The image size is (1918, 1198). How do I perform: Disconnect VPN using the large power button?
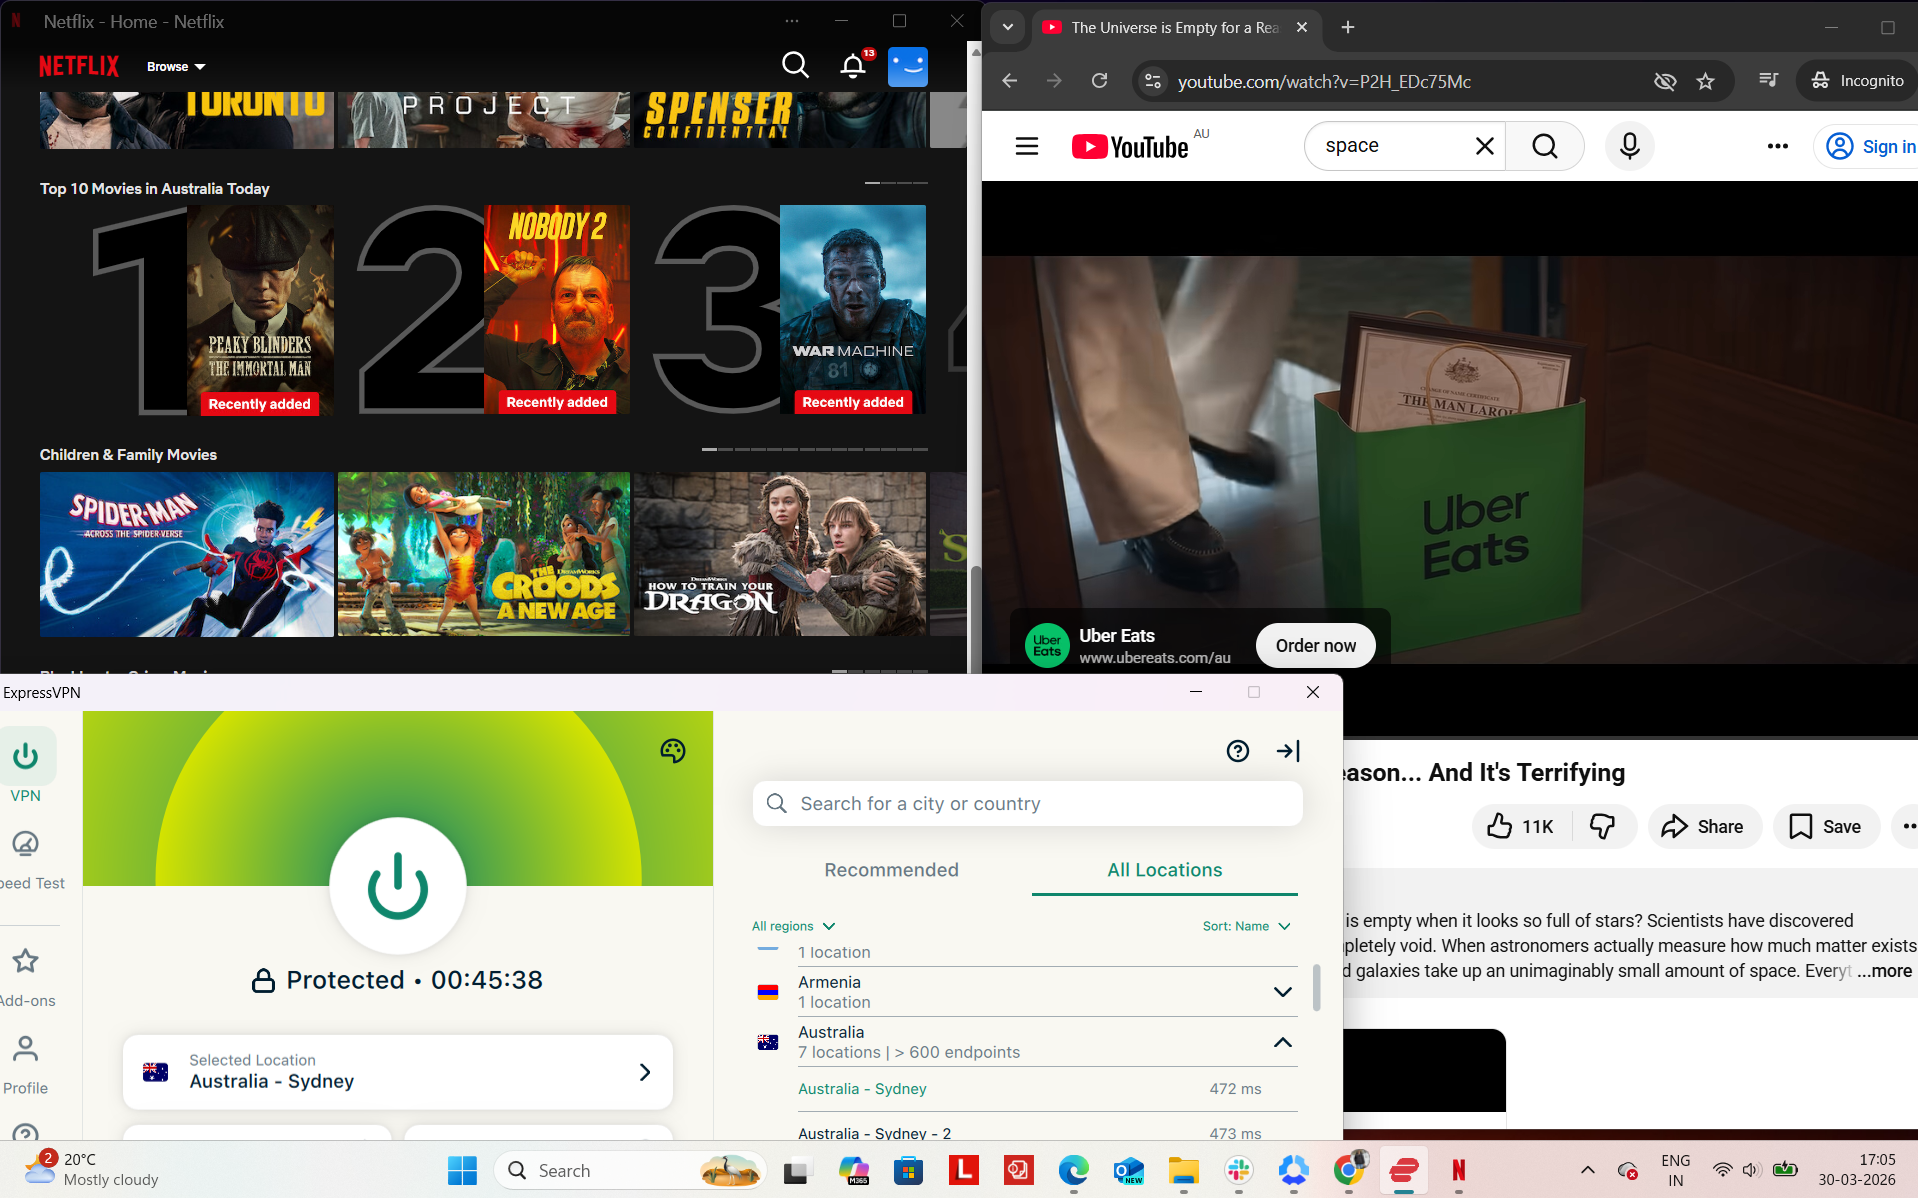397,885
